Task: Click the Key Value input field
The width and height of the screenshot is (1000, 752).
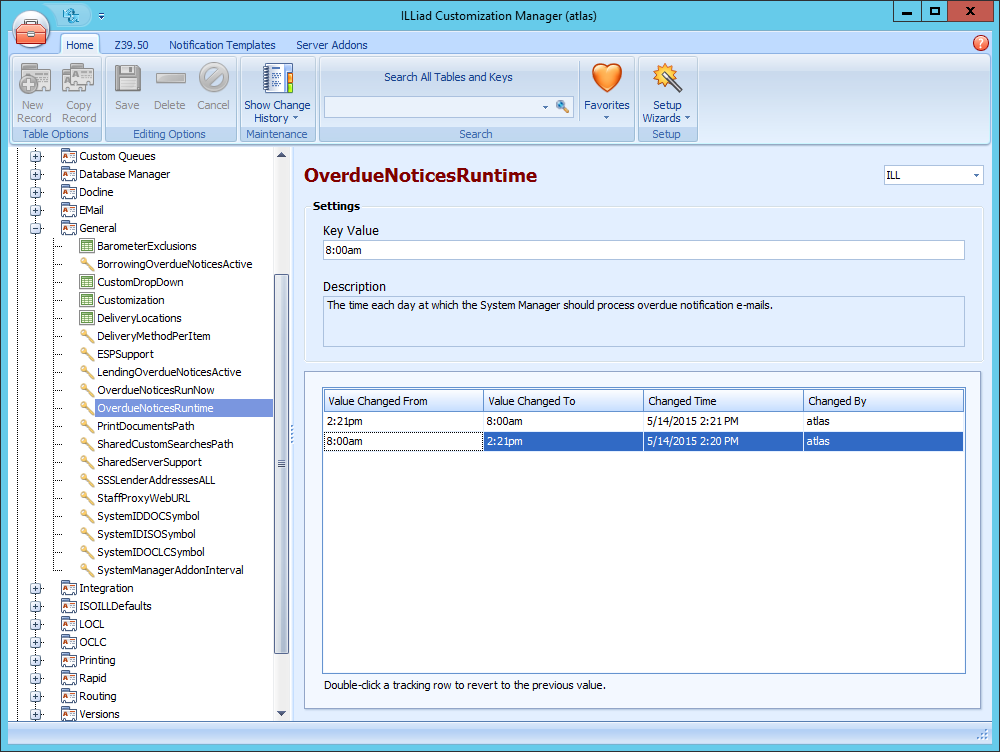Action: pyautogui.click(x=643, y=250)
